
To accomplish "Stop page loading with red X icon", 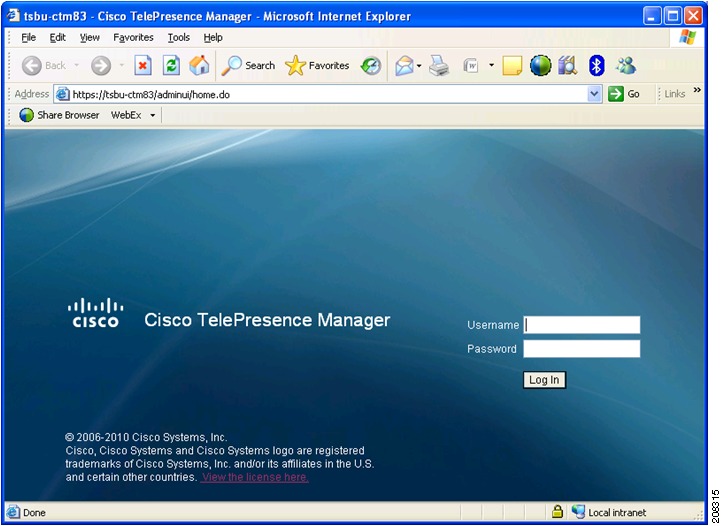I will click(143, 66).
